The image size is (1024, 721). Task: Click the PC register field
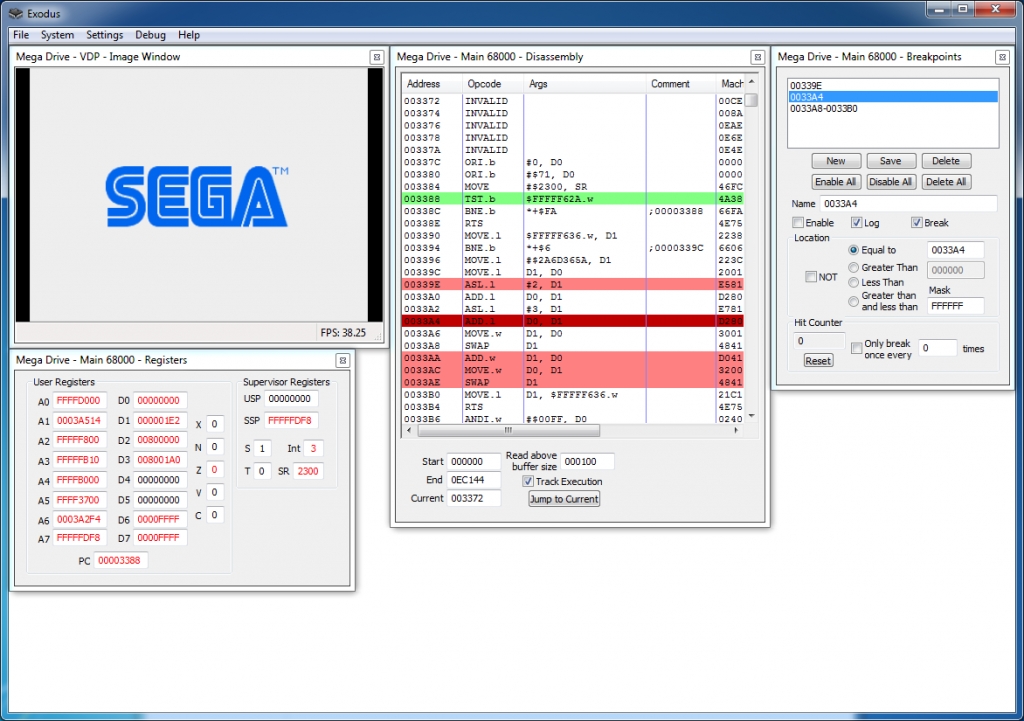coord(120,560)
